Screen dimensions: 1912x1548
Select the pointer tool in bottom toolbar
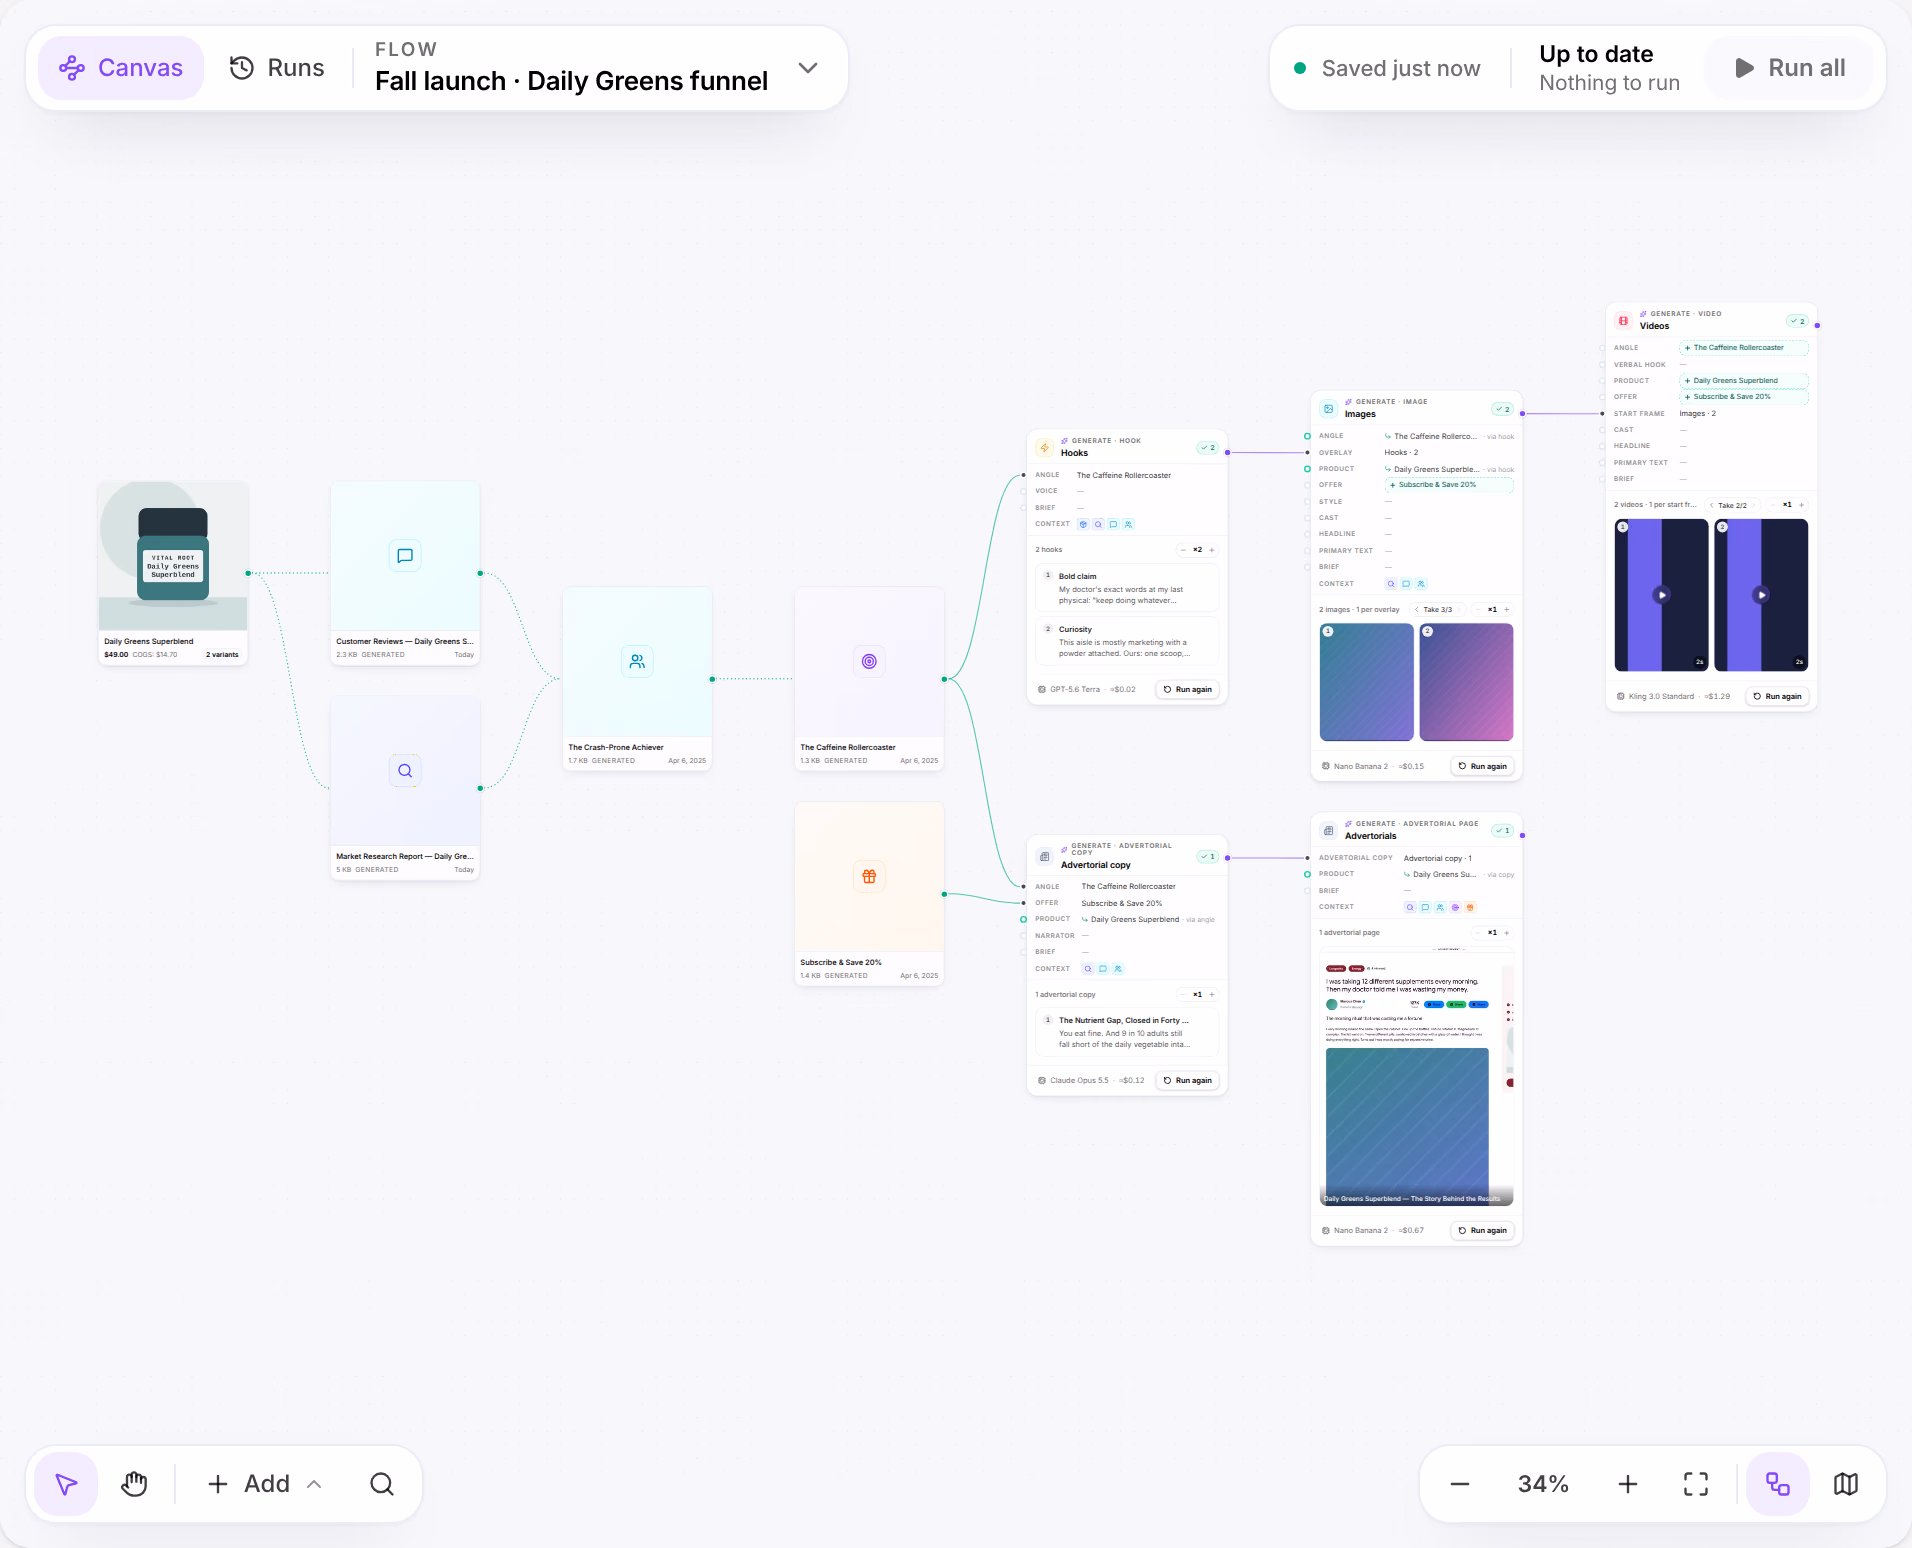click(x=66, y=1484)
